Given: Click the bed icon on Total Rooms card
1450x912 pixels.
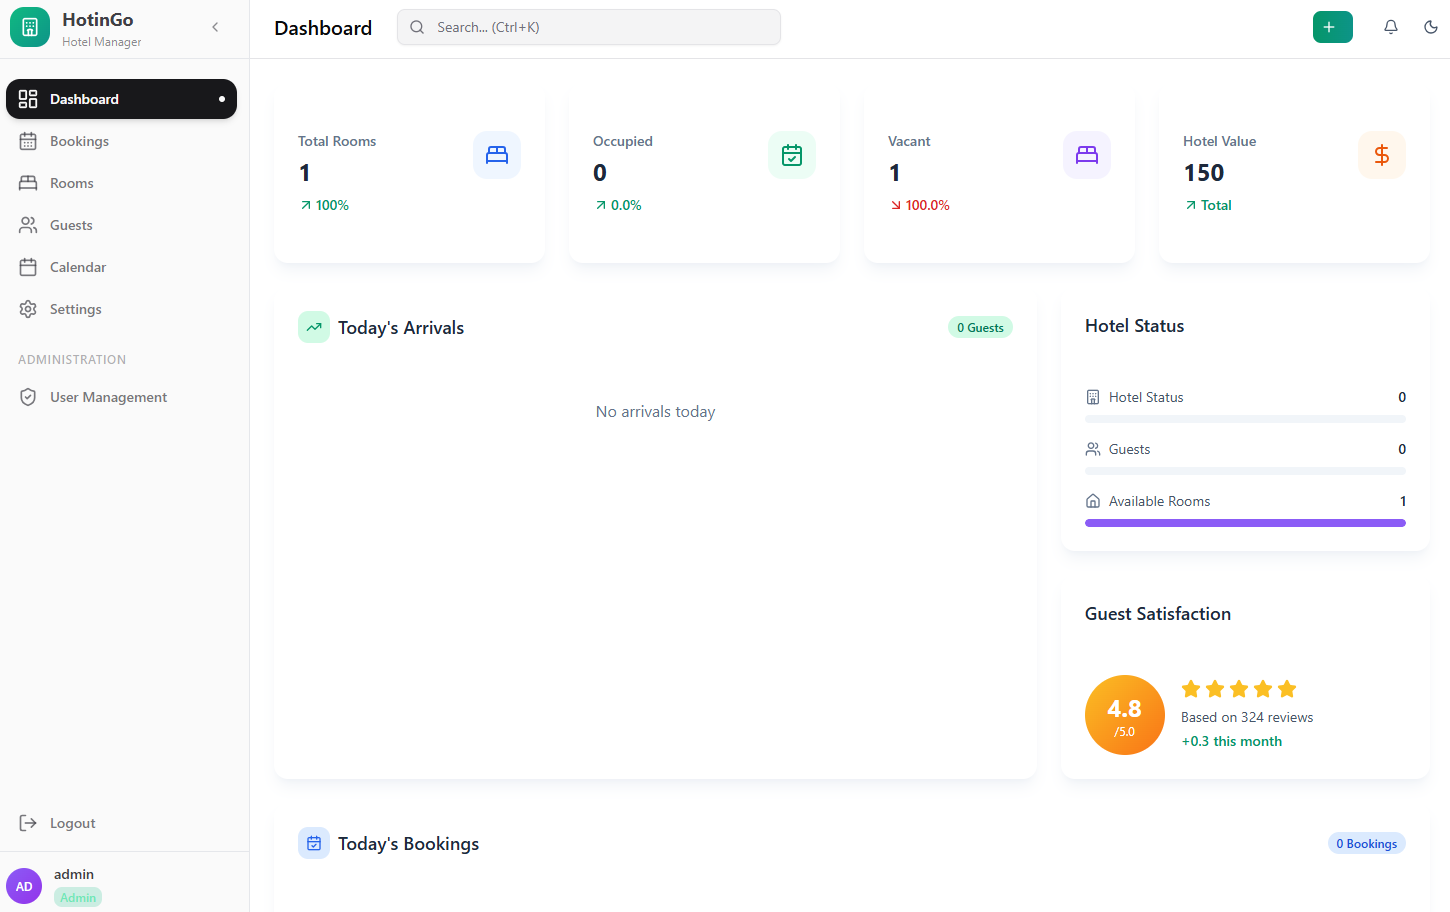Looking at the screenshot, I should [496, 155].
